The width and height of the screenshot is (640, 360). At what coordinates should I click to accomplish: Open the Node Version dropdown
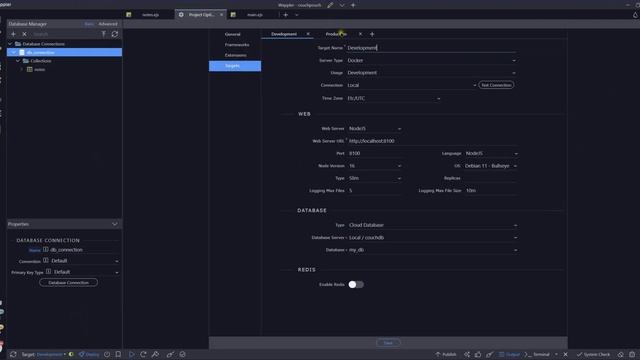coord(375,166)
